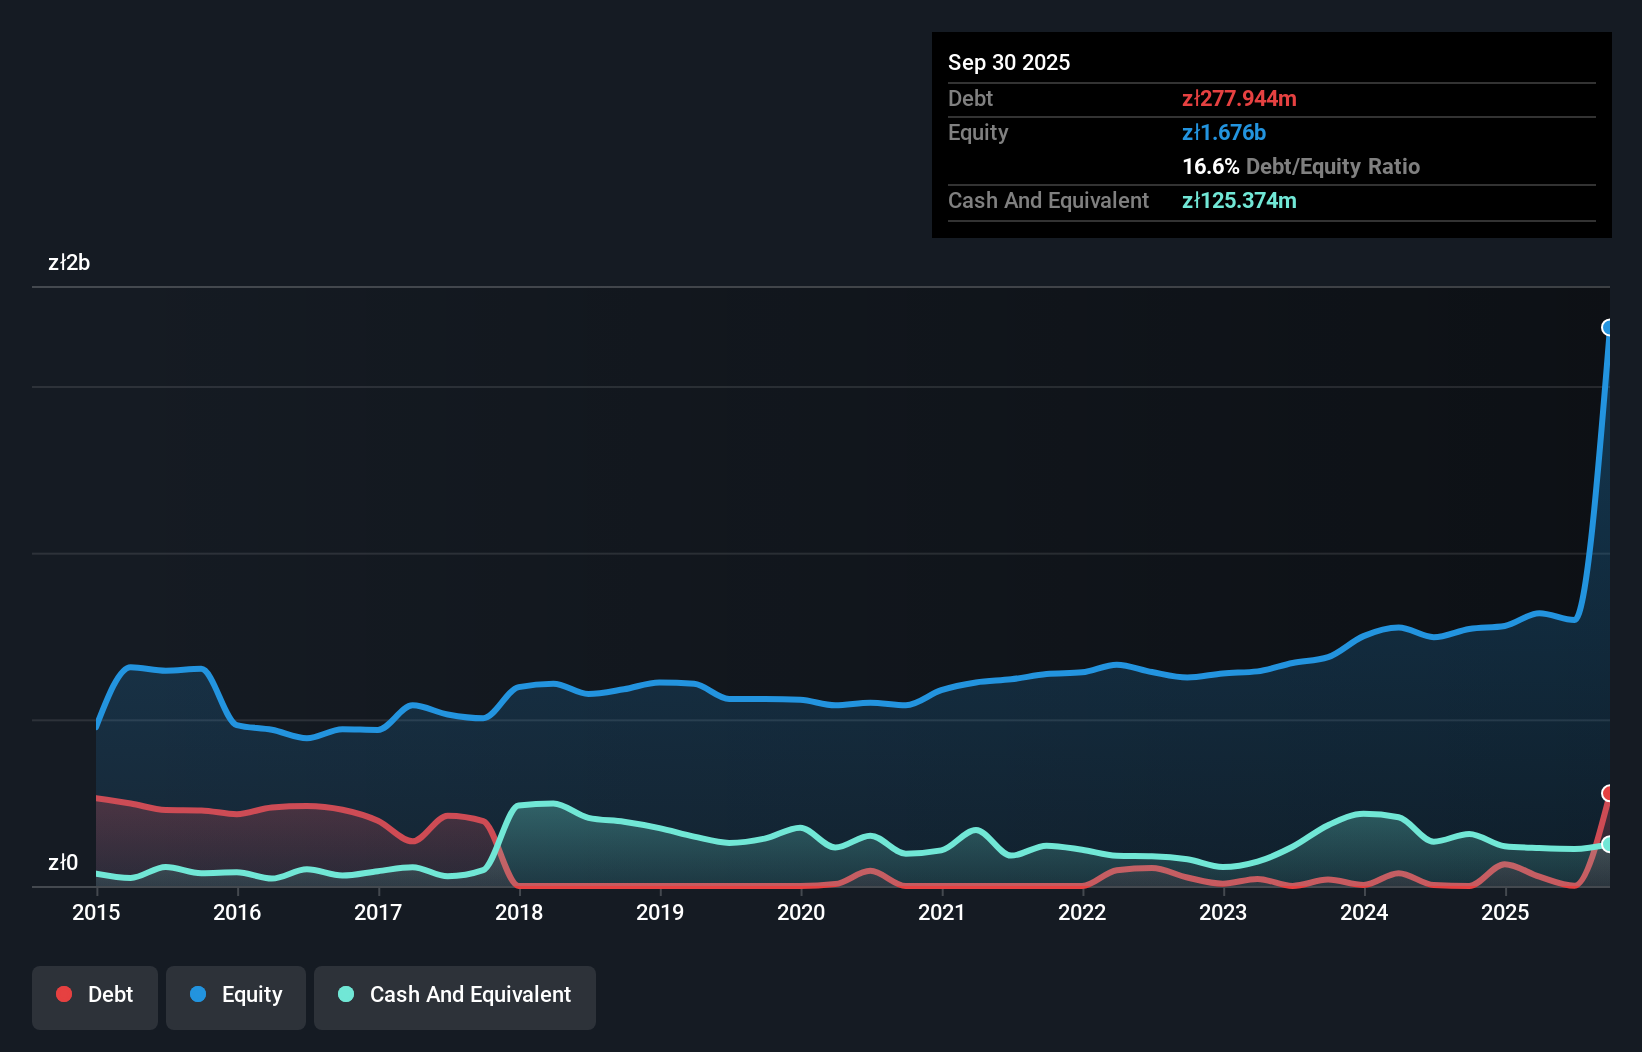Click the Sep 30 2025 tooltip date
Image resolution: width=1642 pixels, height=1052 pixels.
point(1009,62)
